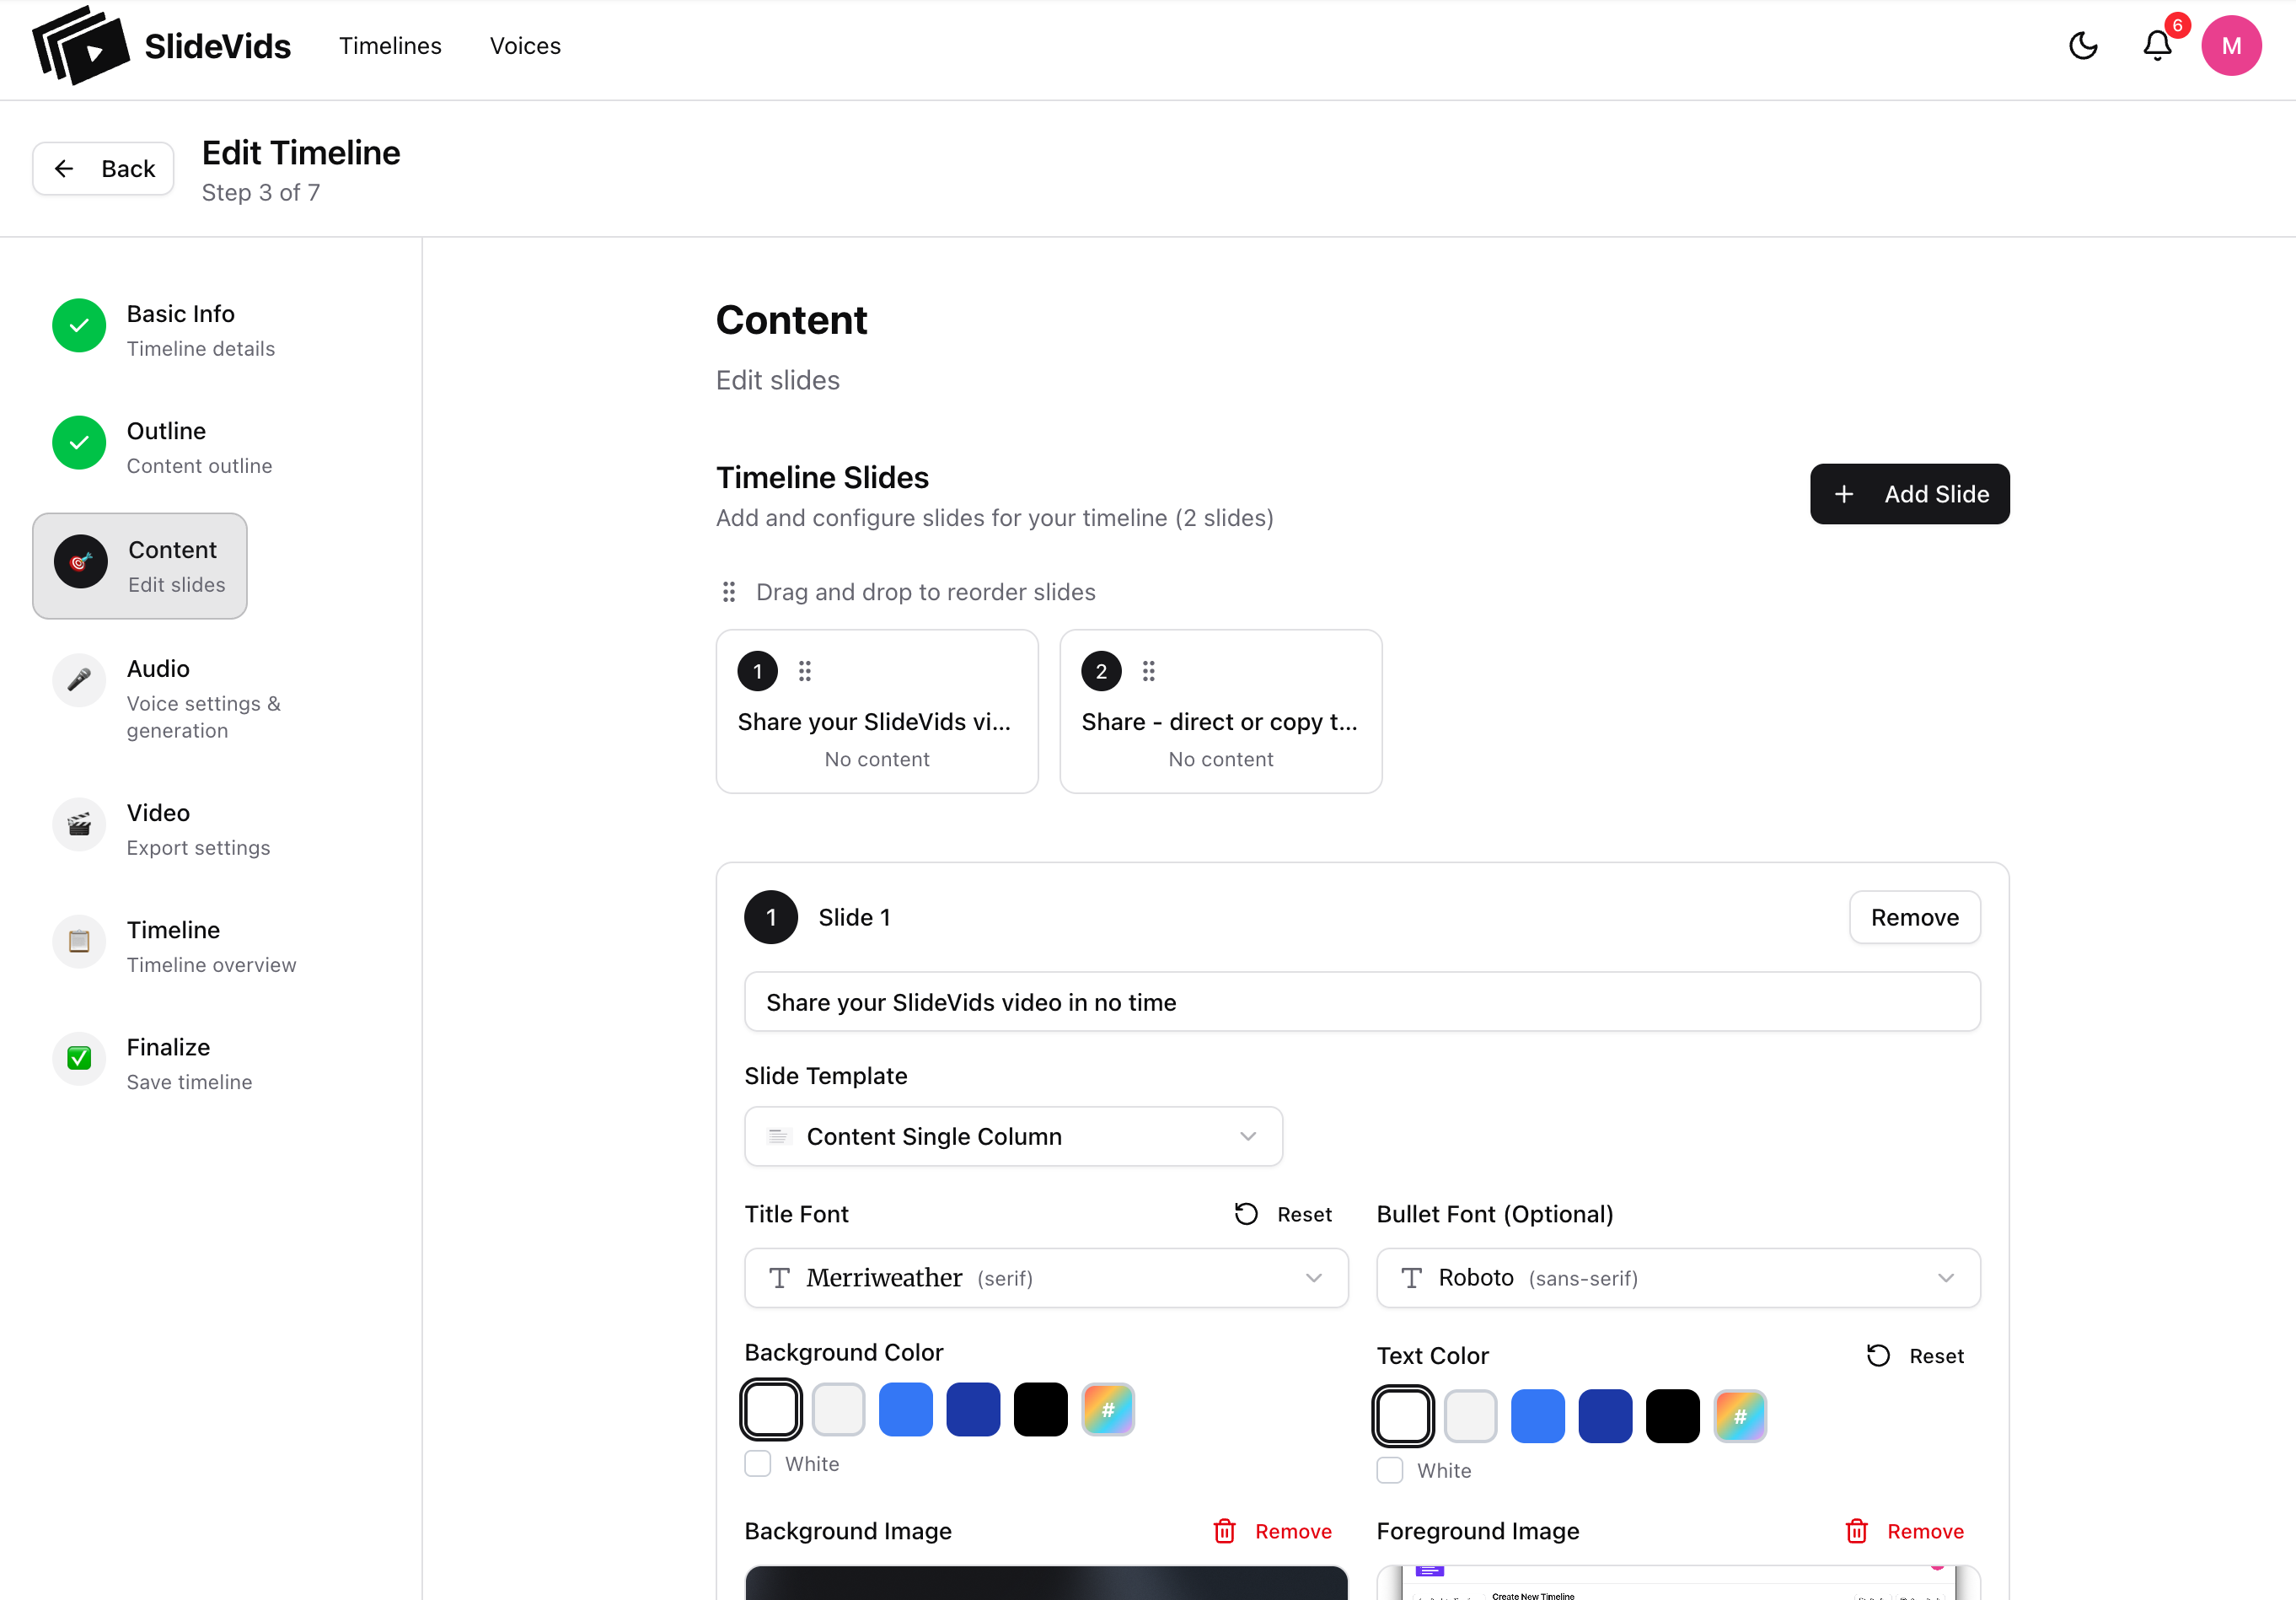Expand the Merriweather Title Font dropdown
Image resolution: width=2296 pixels, height=1600 pixels.
pyautogui.click(x=1045, y=1278)
